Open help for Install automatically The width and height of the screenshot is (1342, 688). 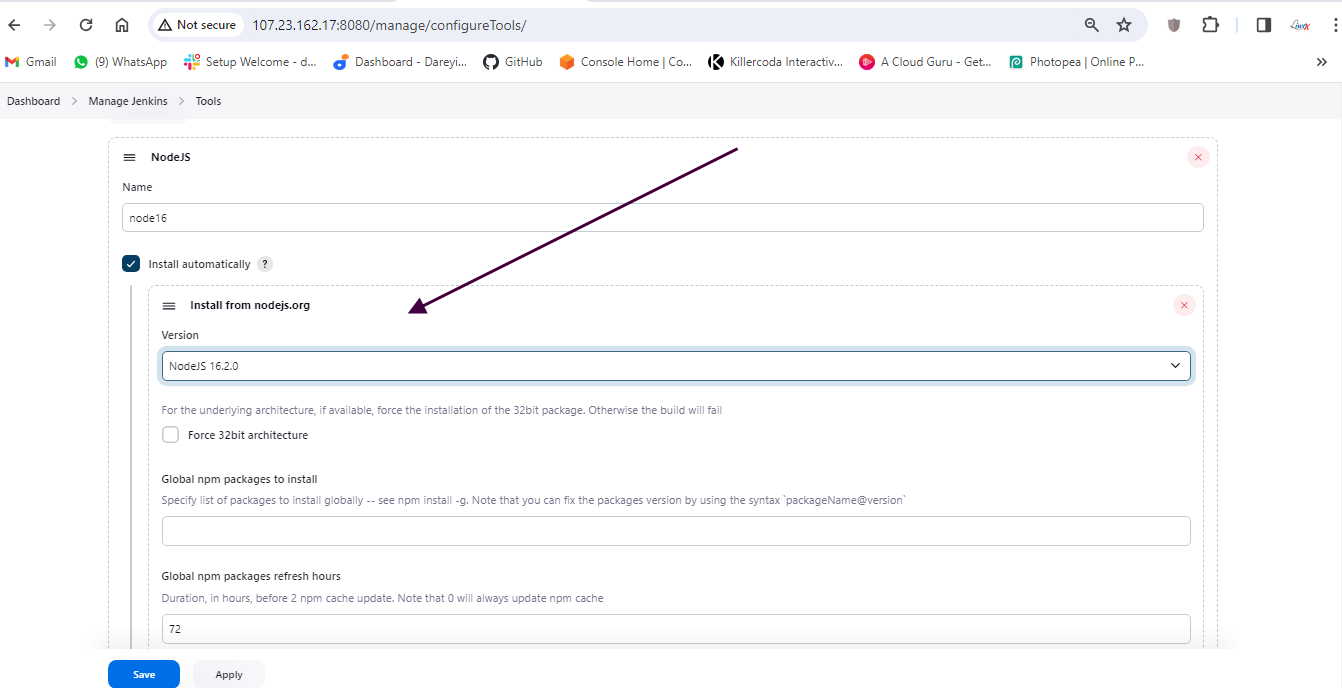(264, 264)
